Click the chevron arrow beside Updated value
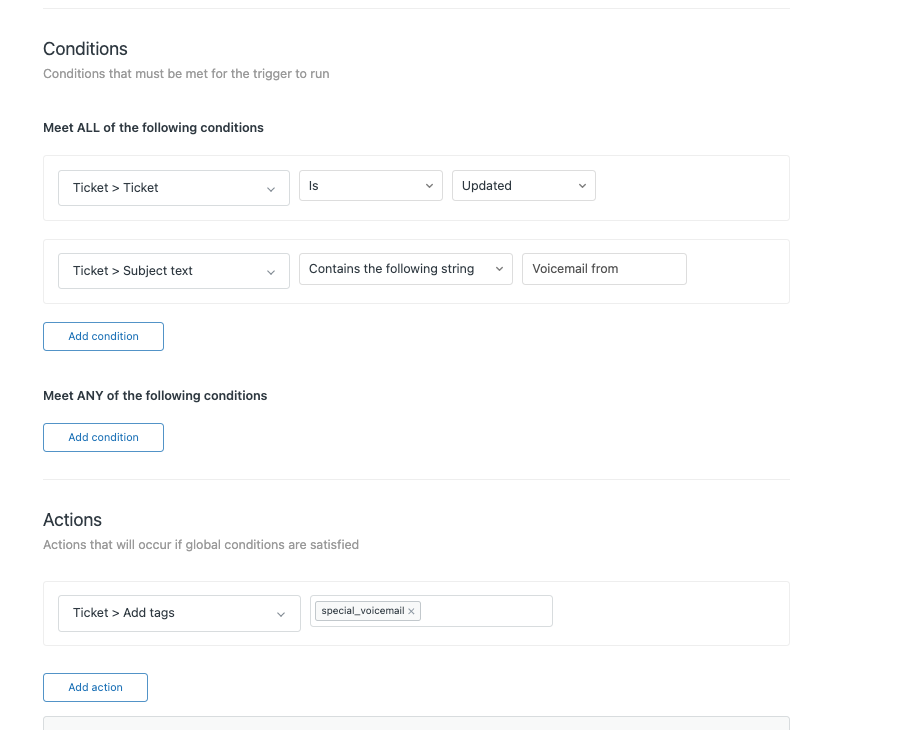 click(582, 186)
